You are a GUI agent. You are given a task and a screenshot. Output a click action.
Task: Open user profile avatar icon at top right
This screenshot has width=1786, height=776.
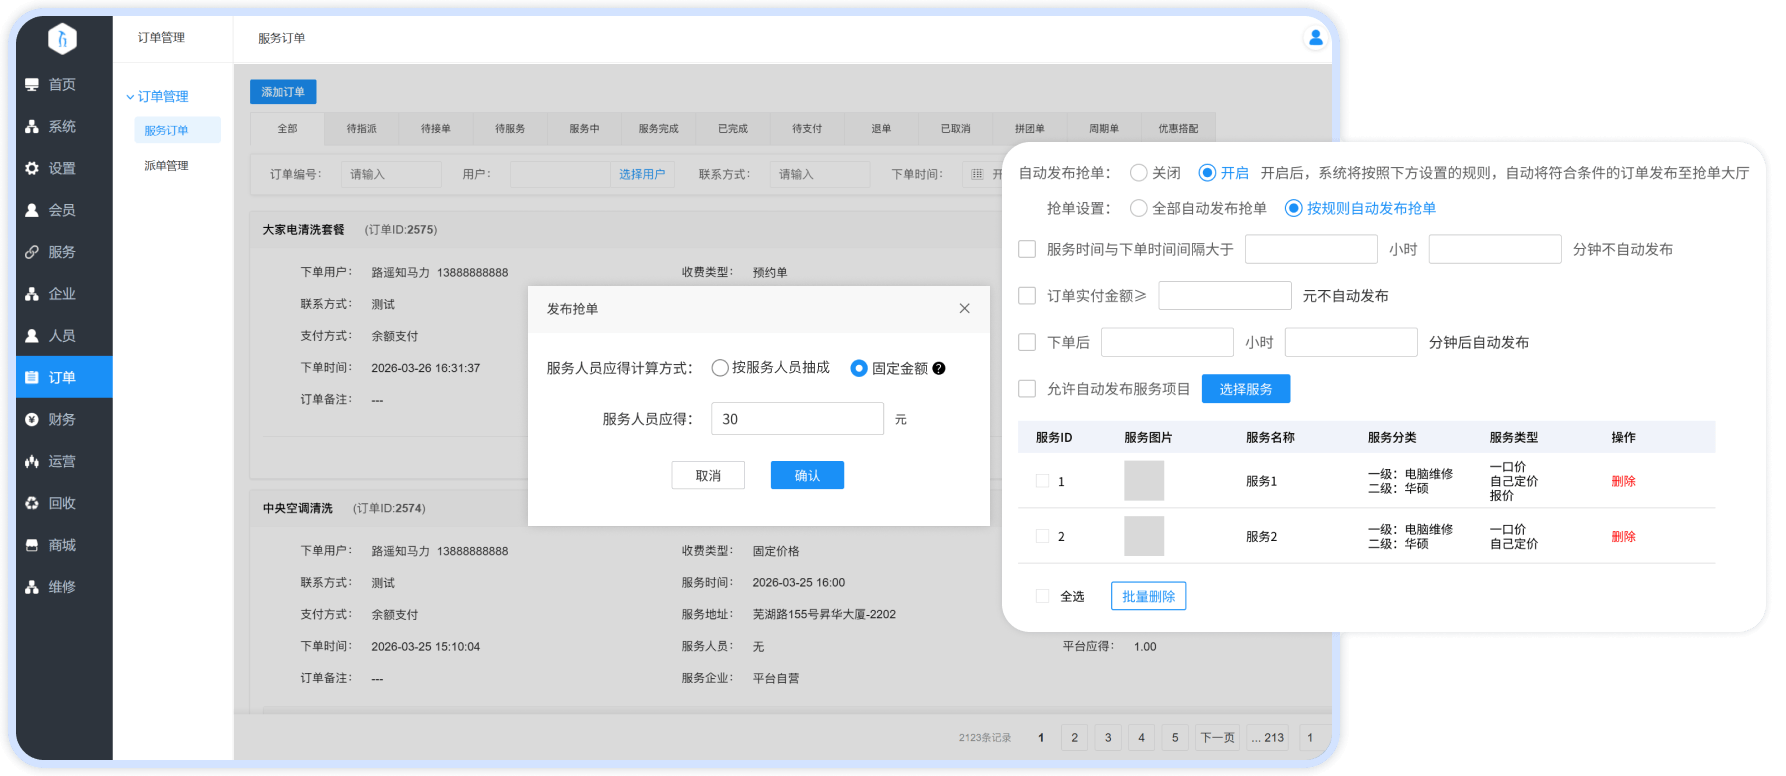pos(1315,38)
